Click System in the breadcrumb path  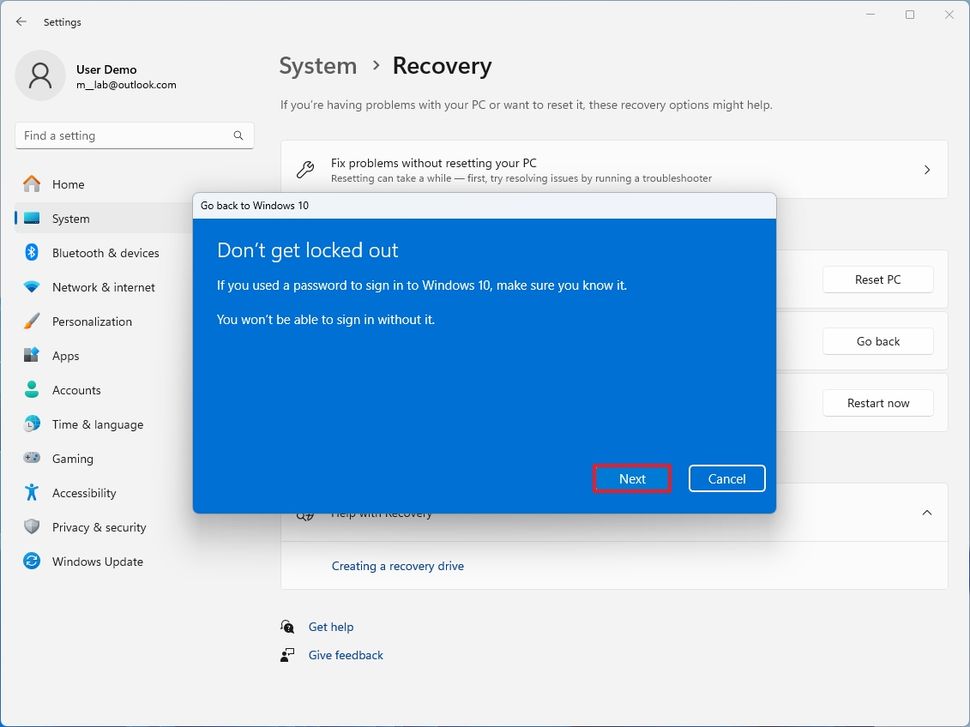(x=318, y=66)
